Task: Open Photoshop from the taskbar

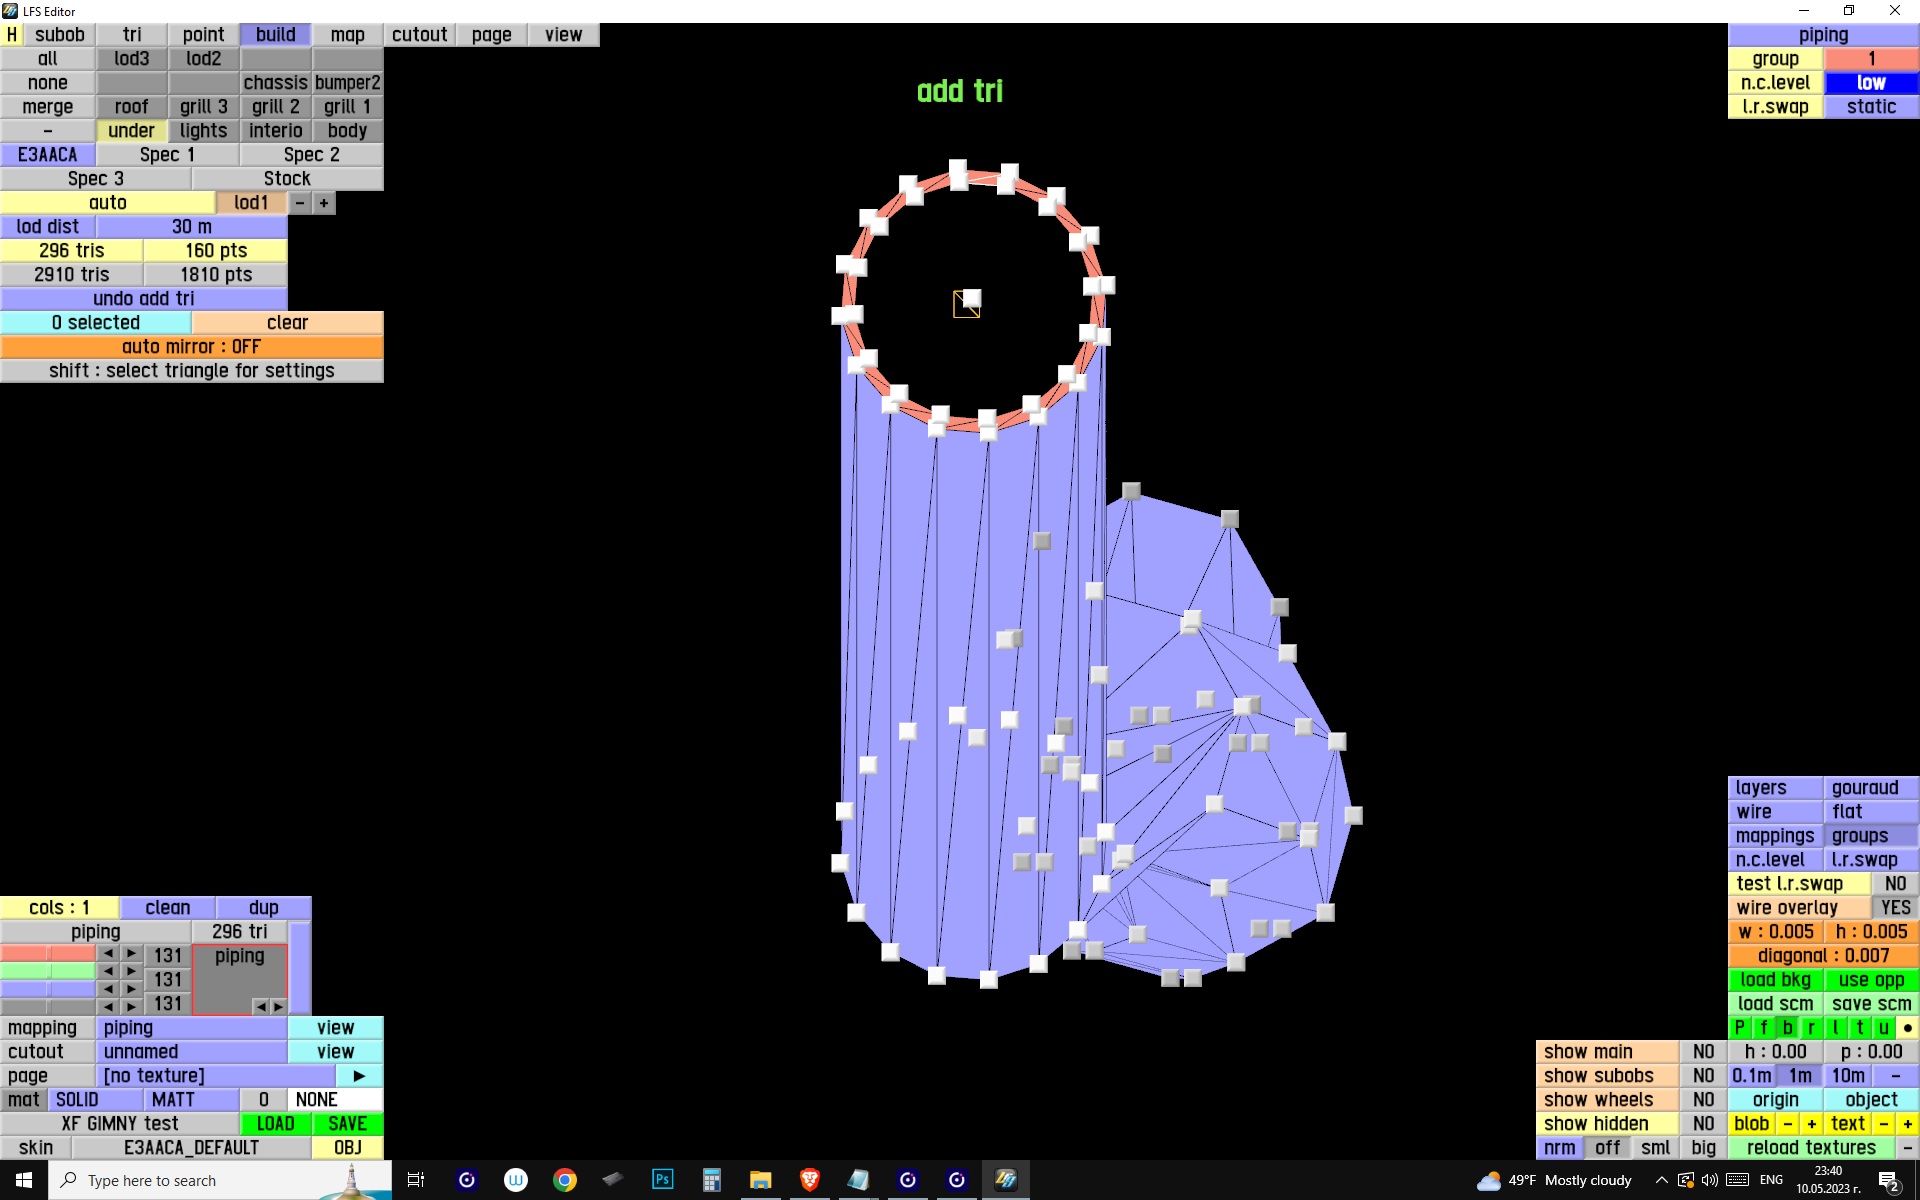Action: click(662, 1180)
